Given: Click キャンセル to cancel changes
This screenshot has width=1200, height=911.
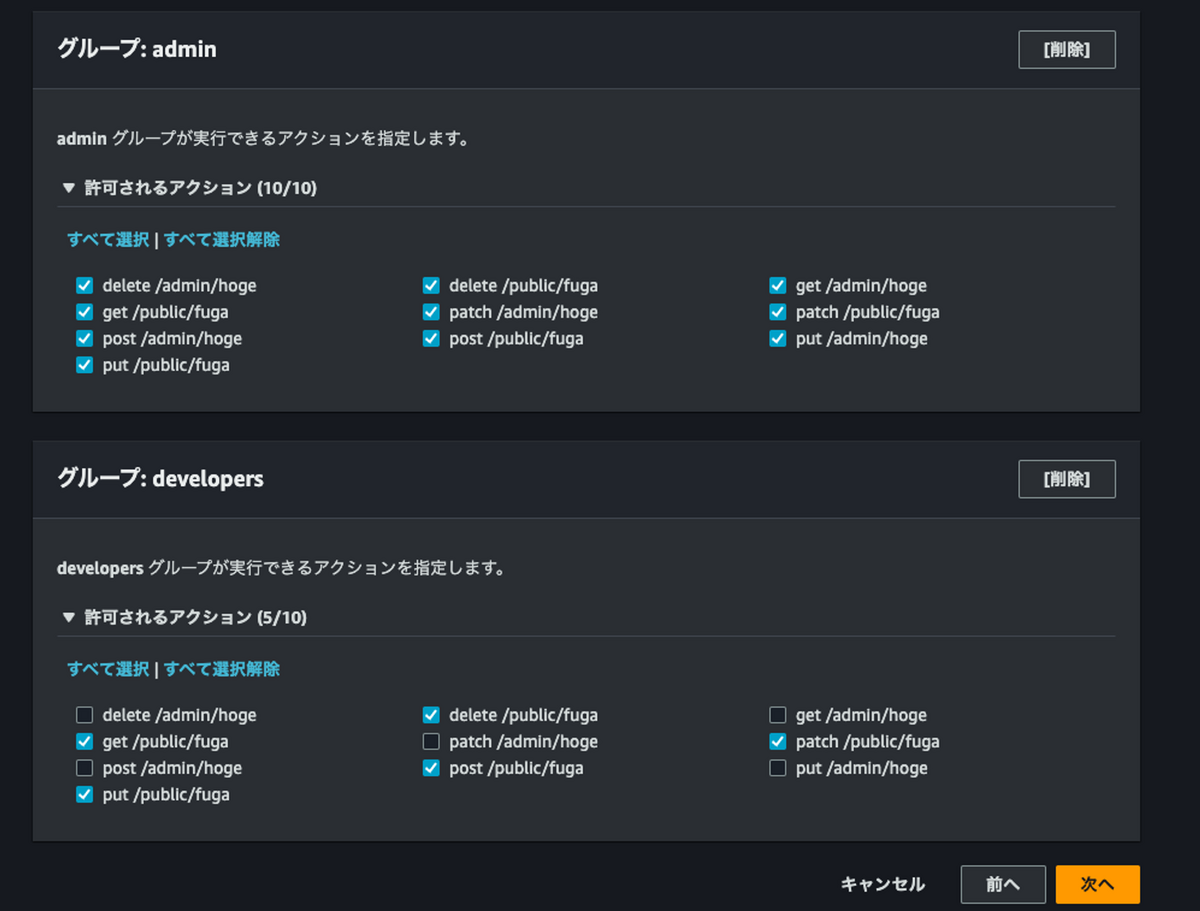Looking at the screenshot, I should point(883,884).
